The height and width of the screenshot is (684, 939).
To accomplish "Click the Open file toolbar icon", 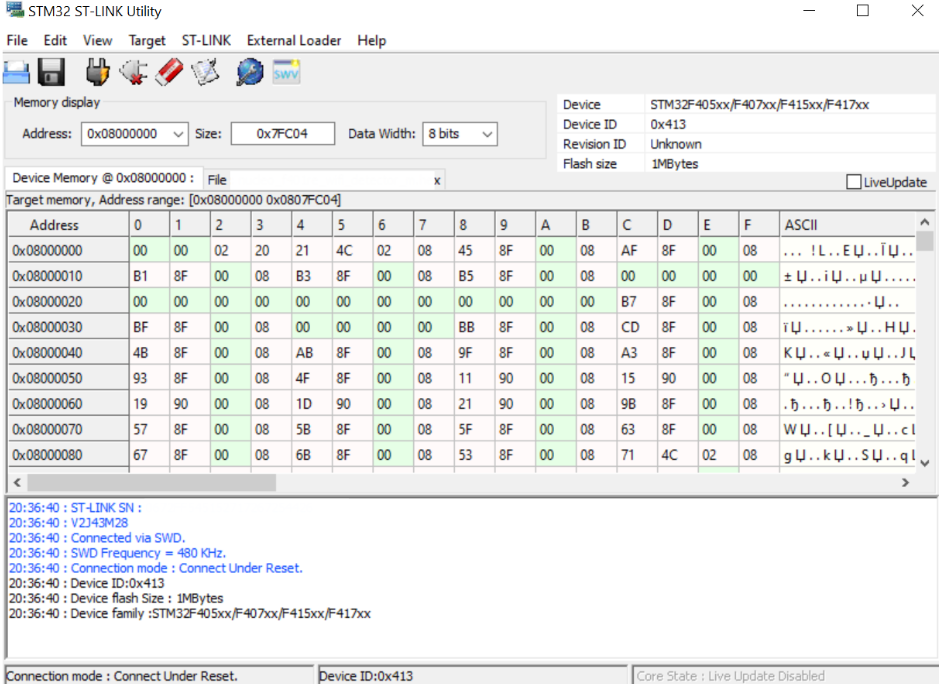I will [x=16, y=72].
